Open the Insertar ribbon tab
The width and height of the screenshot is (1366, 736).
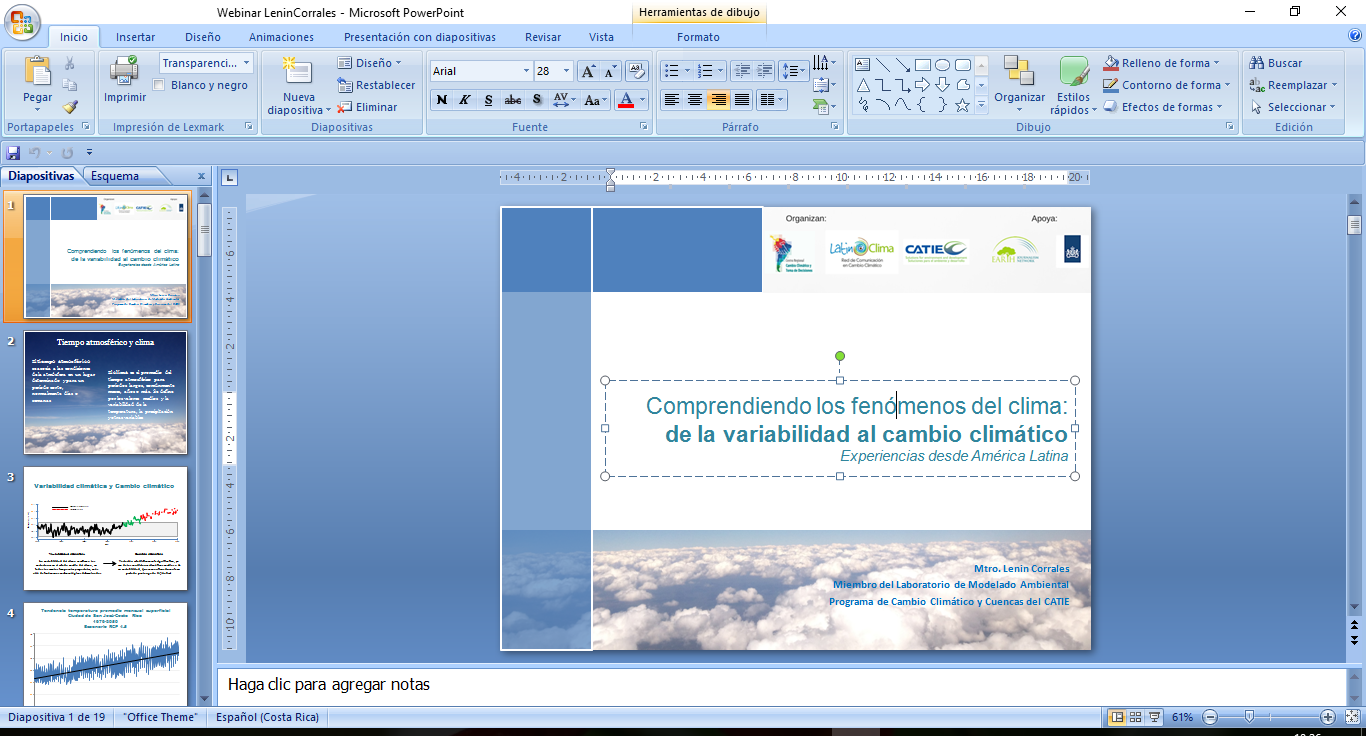[135, 37]
